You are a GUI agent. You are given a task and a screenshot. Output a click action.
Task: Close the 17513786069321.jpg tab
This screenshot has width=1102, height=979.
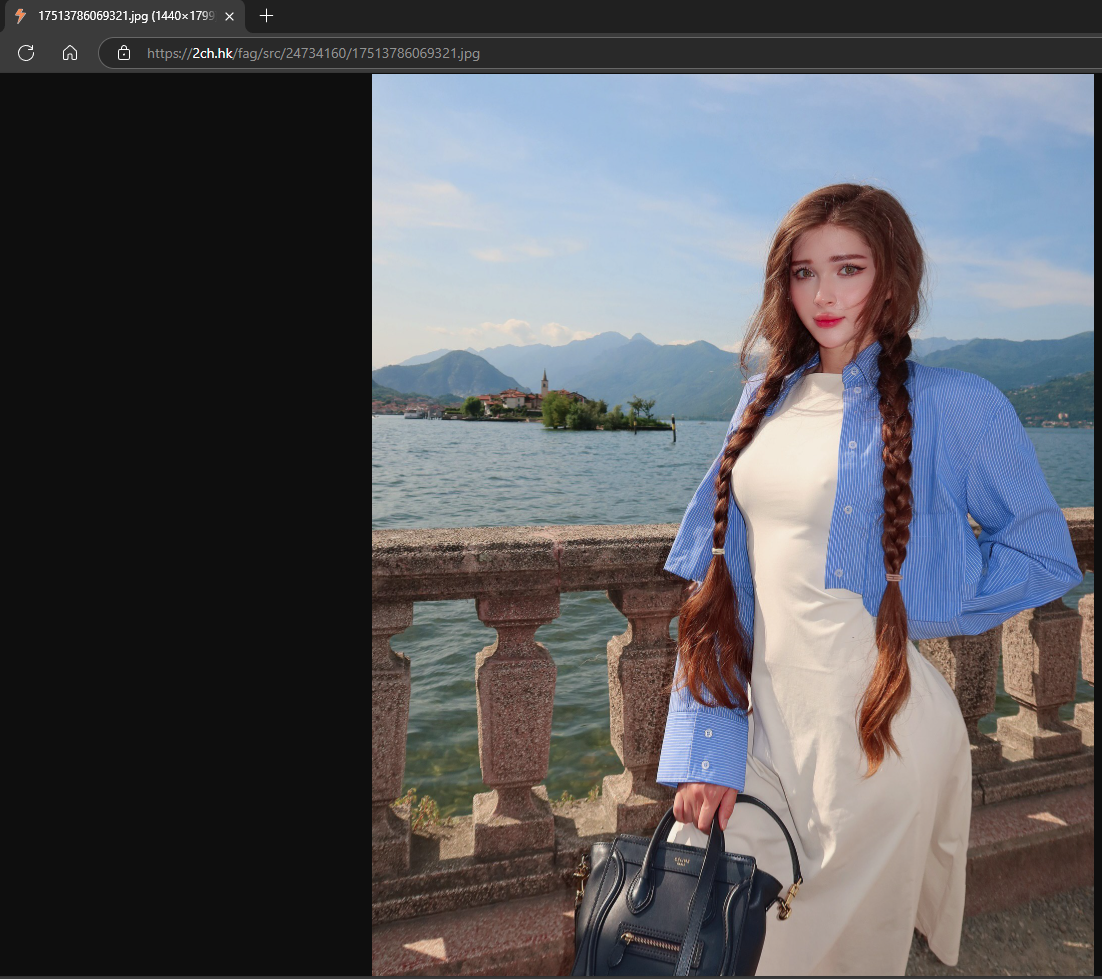tap(229, 16)
